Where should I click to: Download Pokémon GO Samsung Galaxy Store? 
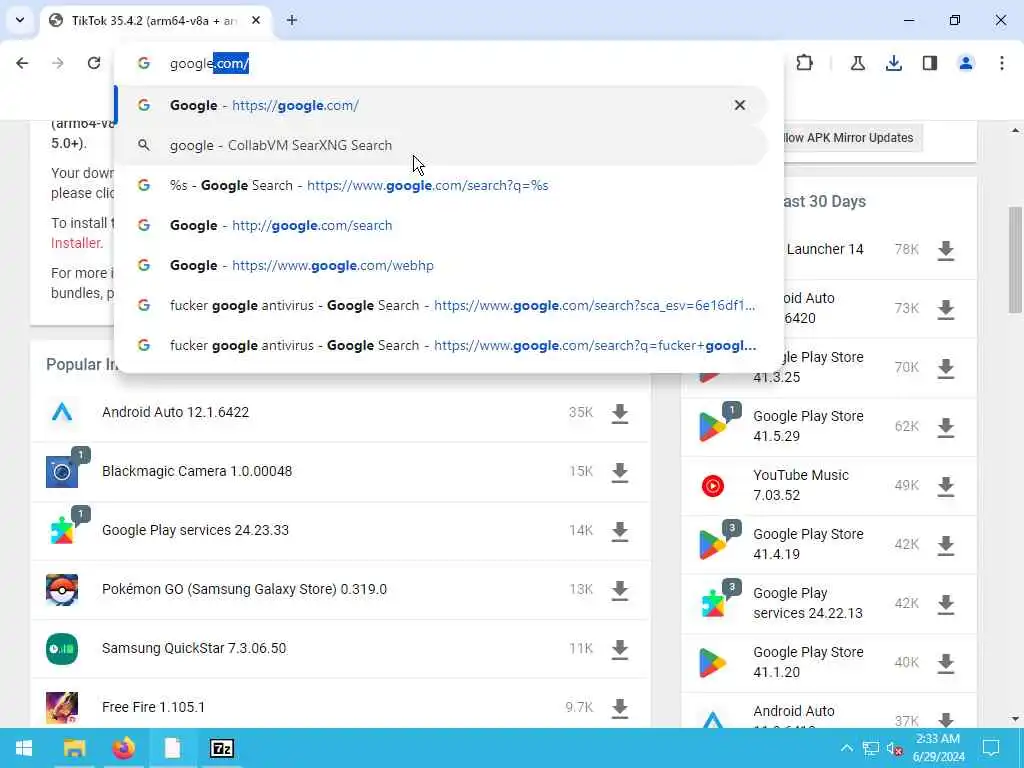tap(620, 590)
